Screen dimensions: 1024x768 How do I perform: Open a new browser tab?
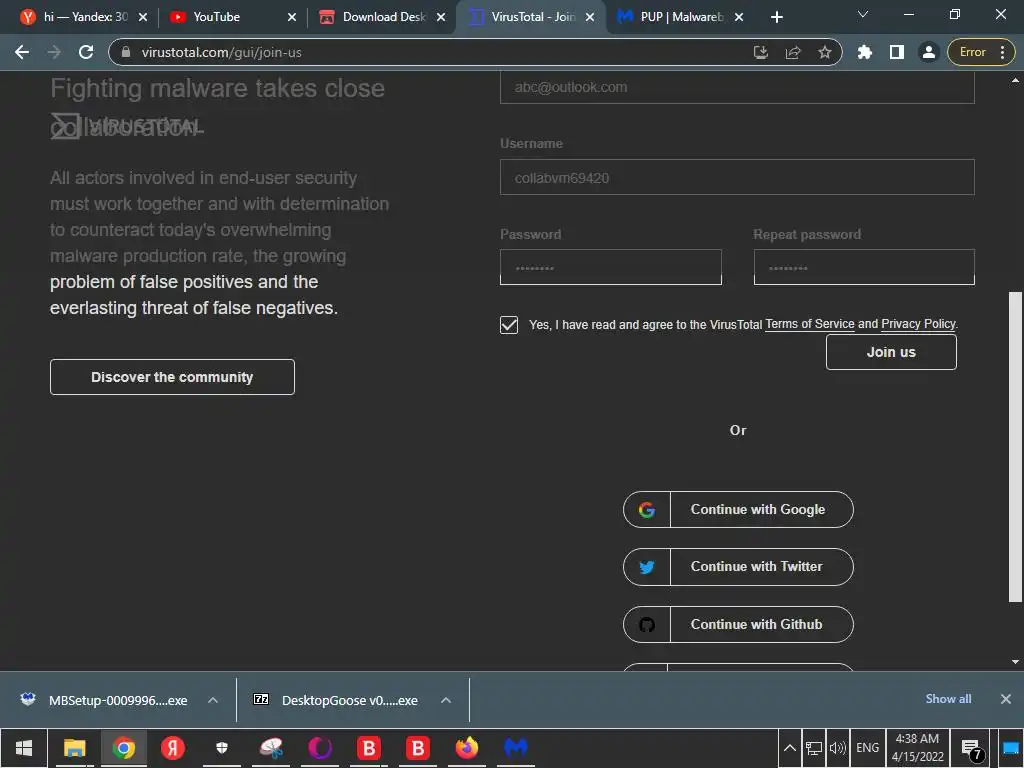(776, 18)
